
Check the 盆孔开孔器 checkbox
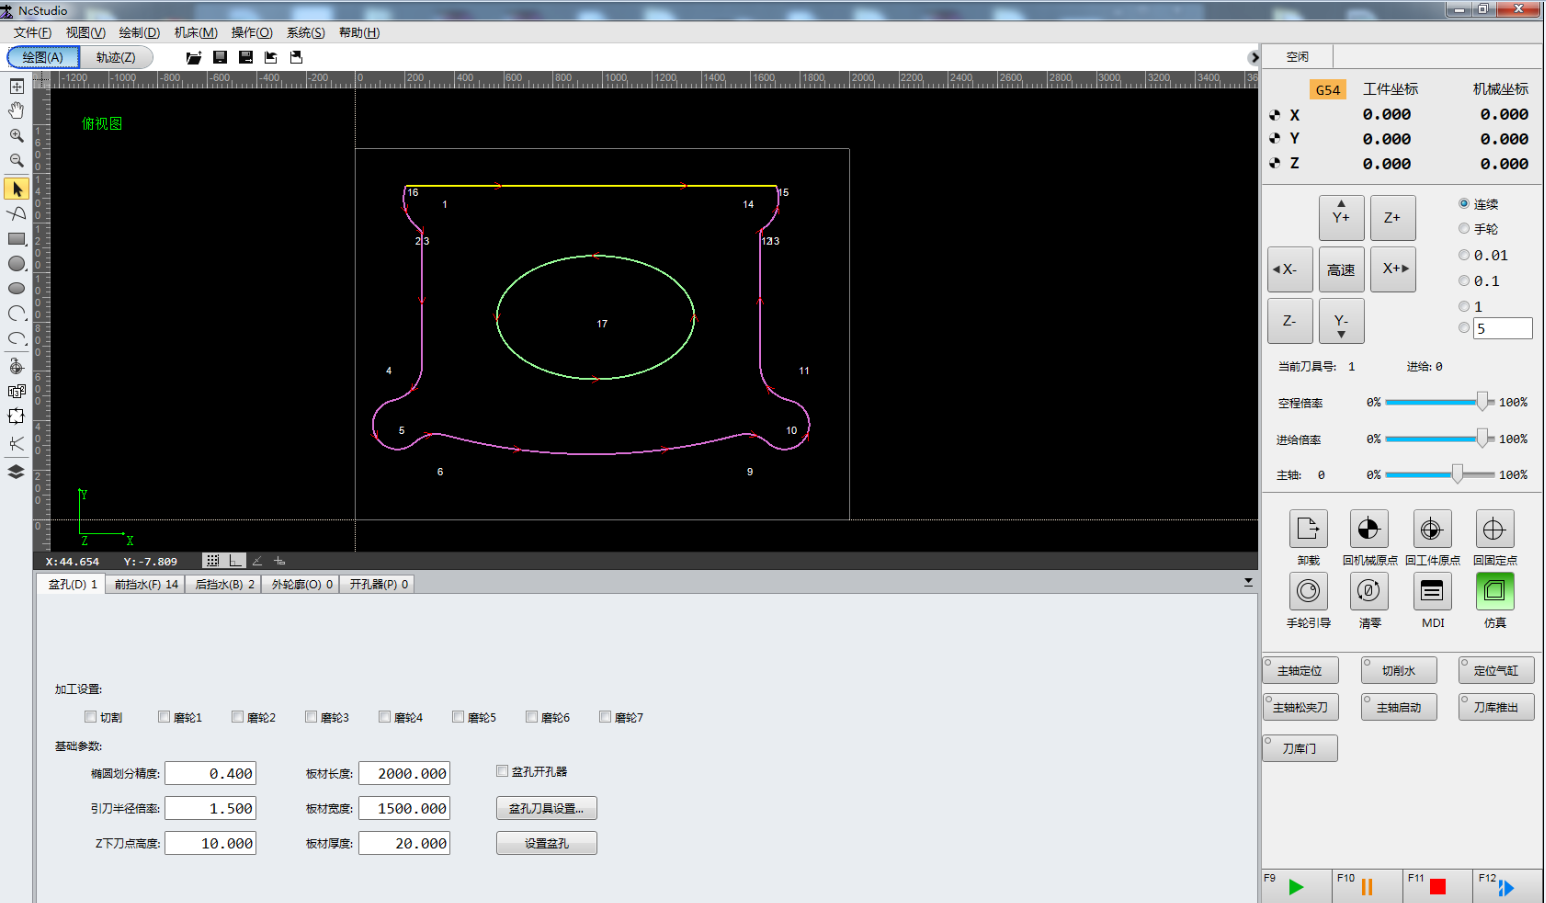click(x=502, y=771)
